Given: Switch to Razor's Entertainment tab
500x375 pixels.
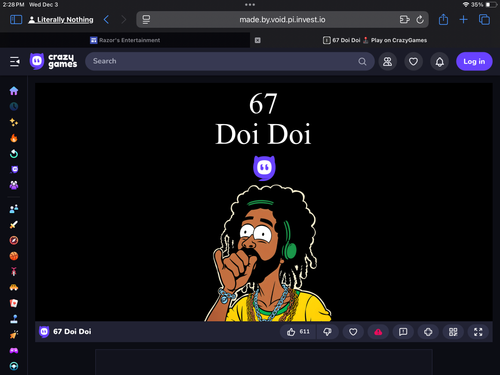Looking at the screenshot, I should (125, 40).
